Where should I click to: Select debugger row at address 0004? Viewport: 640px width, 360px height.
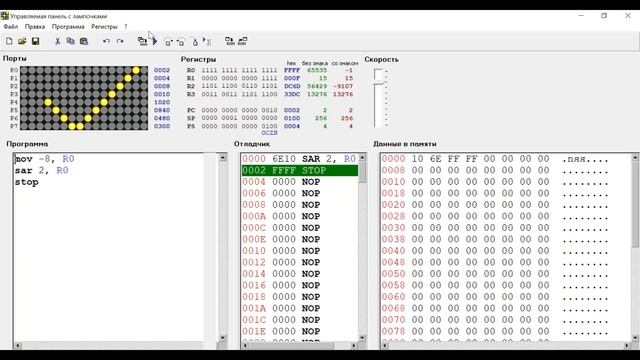pos(299,182)
